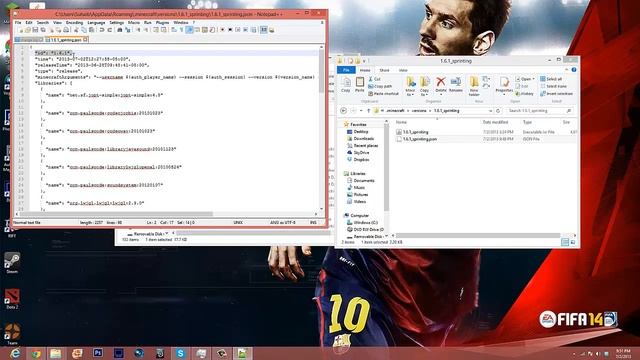Switch to the Explorer Share tab

[x=384, y=70]
